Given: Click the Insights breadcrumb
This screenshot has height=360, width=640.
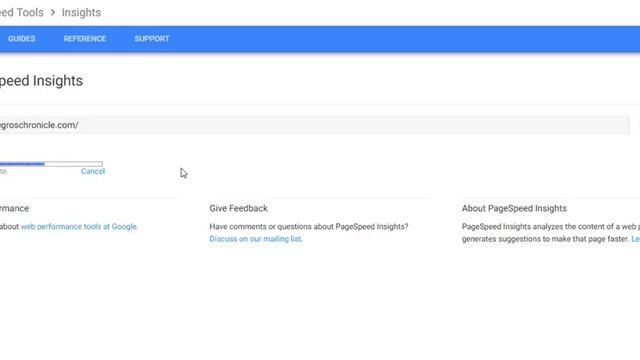Looking at the screenshot, I should (x=81, y=13).
